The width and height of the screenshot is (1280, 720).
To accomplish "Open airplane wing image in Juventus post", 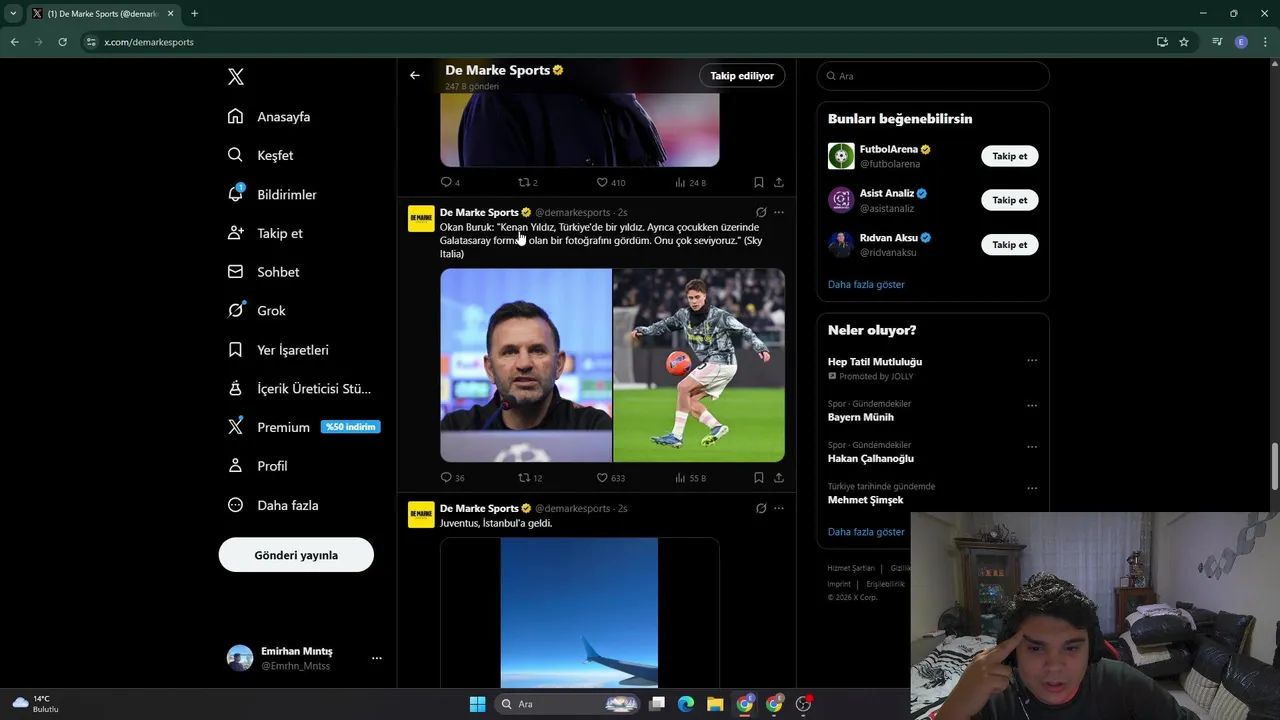I will pyautogui.click(x=579, y=612).
